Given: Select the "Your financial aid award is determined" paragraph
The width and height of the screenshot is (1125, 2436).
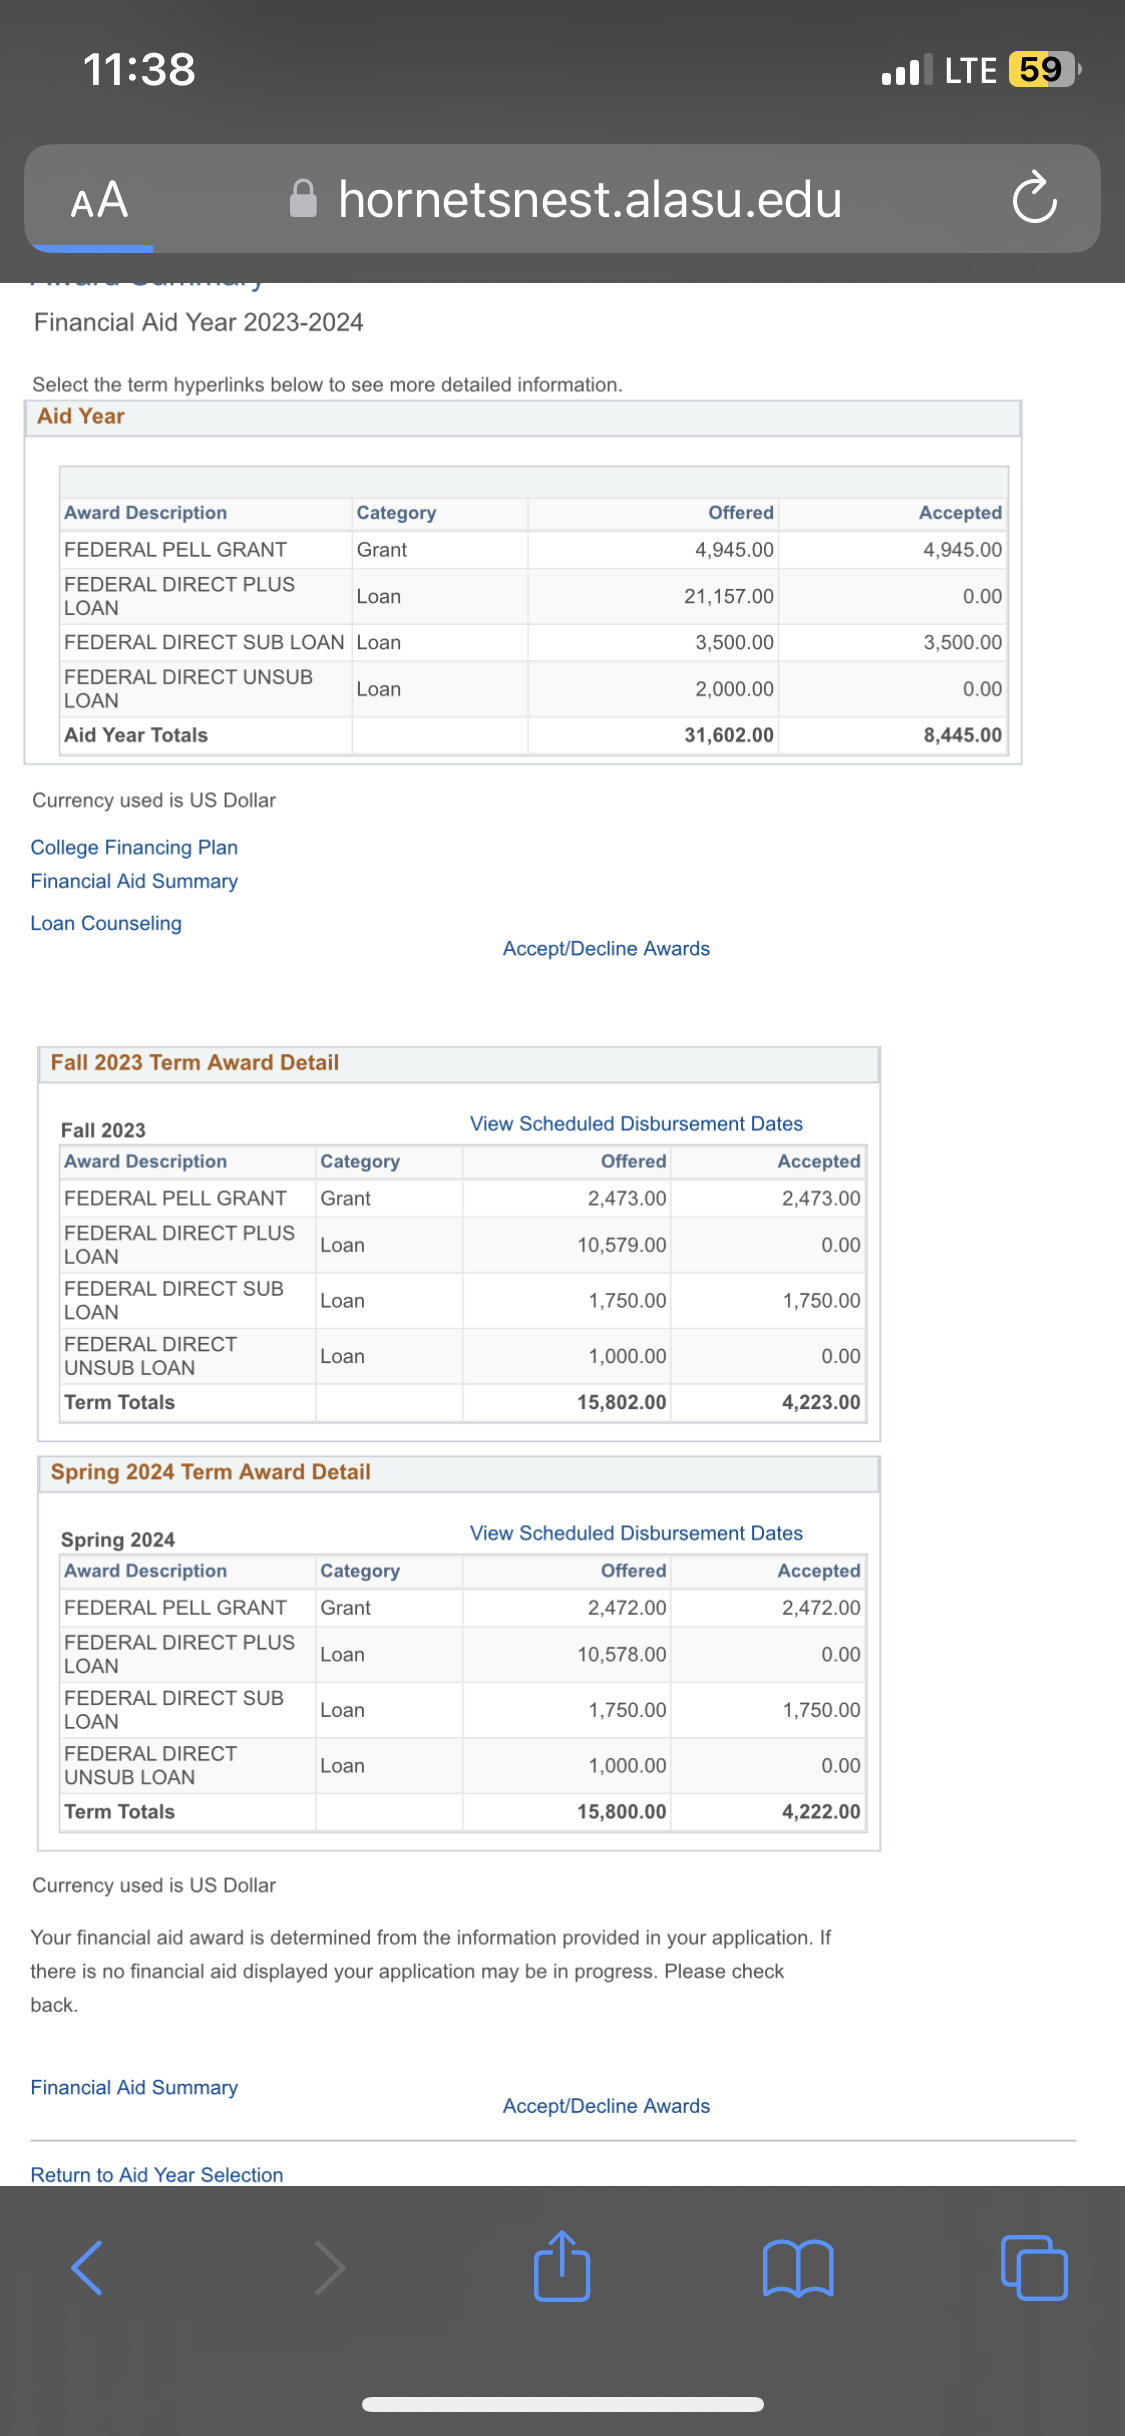Looking at the screenshot, I should 431,1971.
